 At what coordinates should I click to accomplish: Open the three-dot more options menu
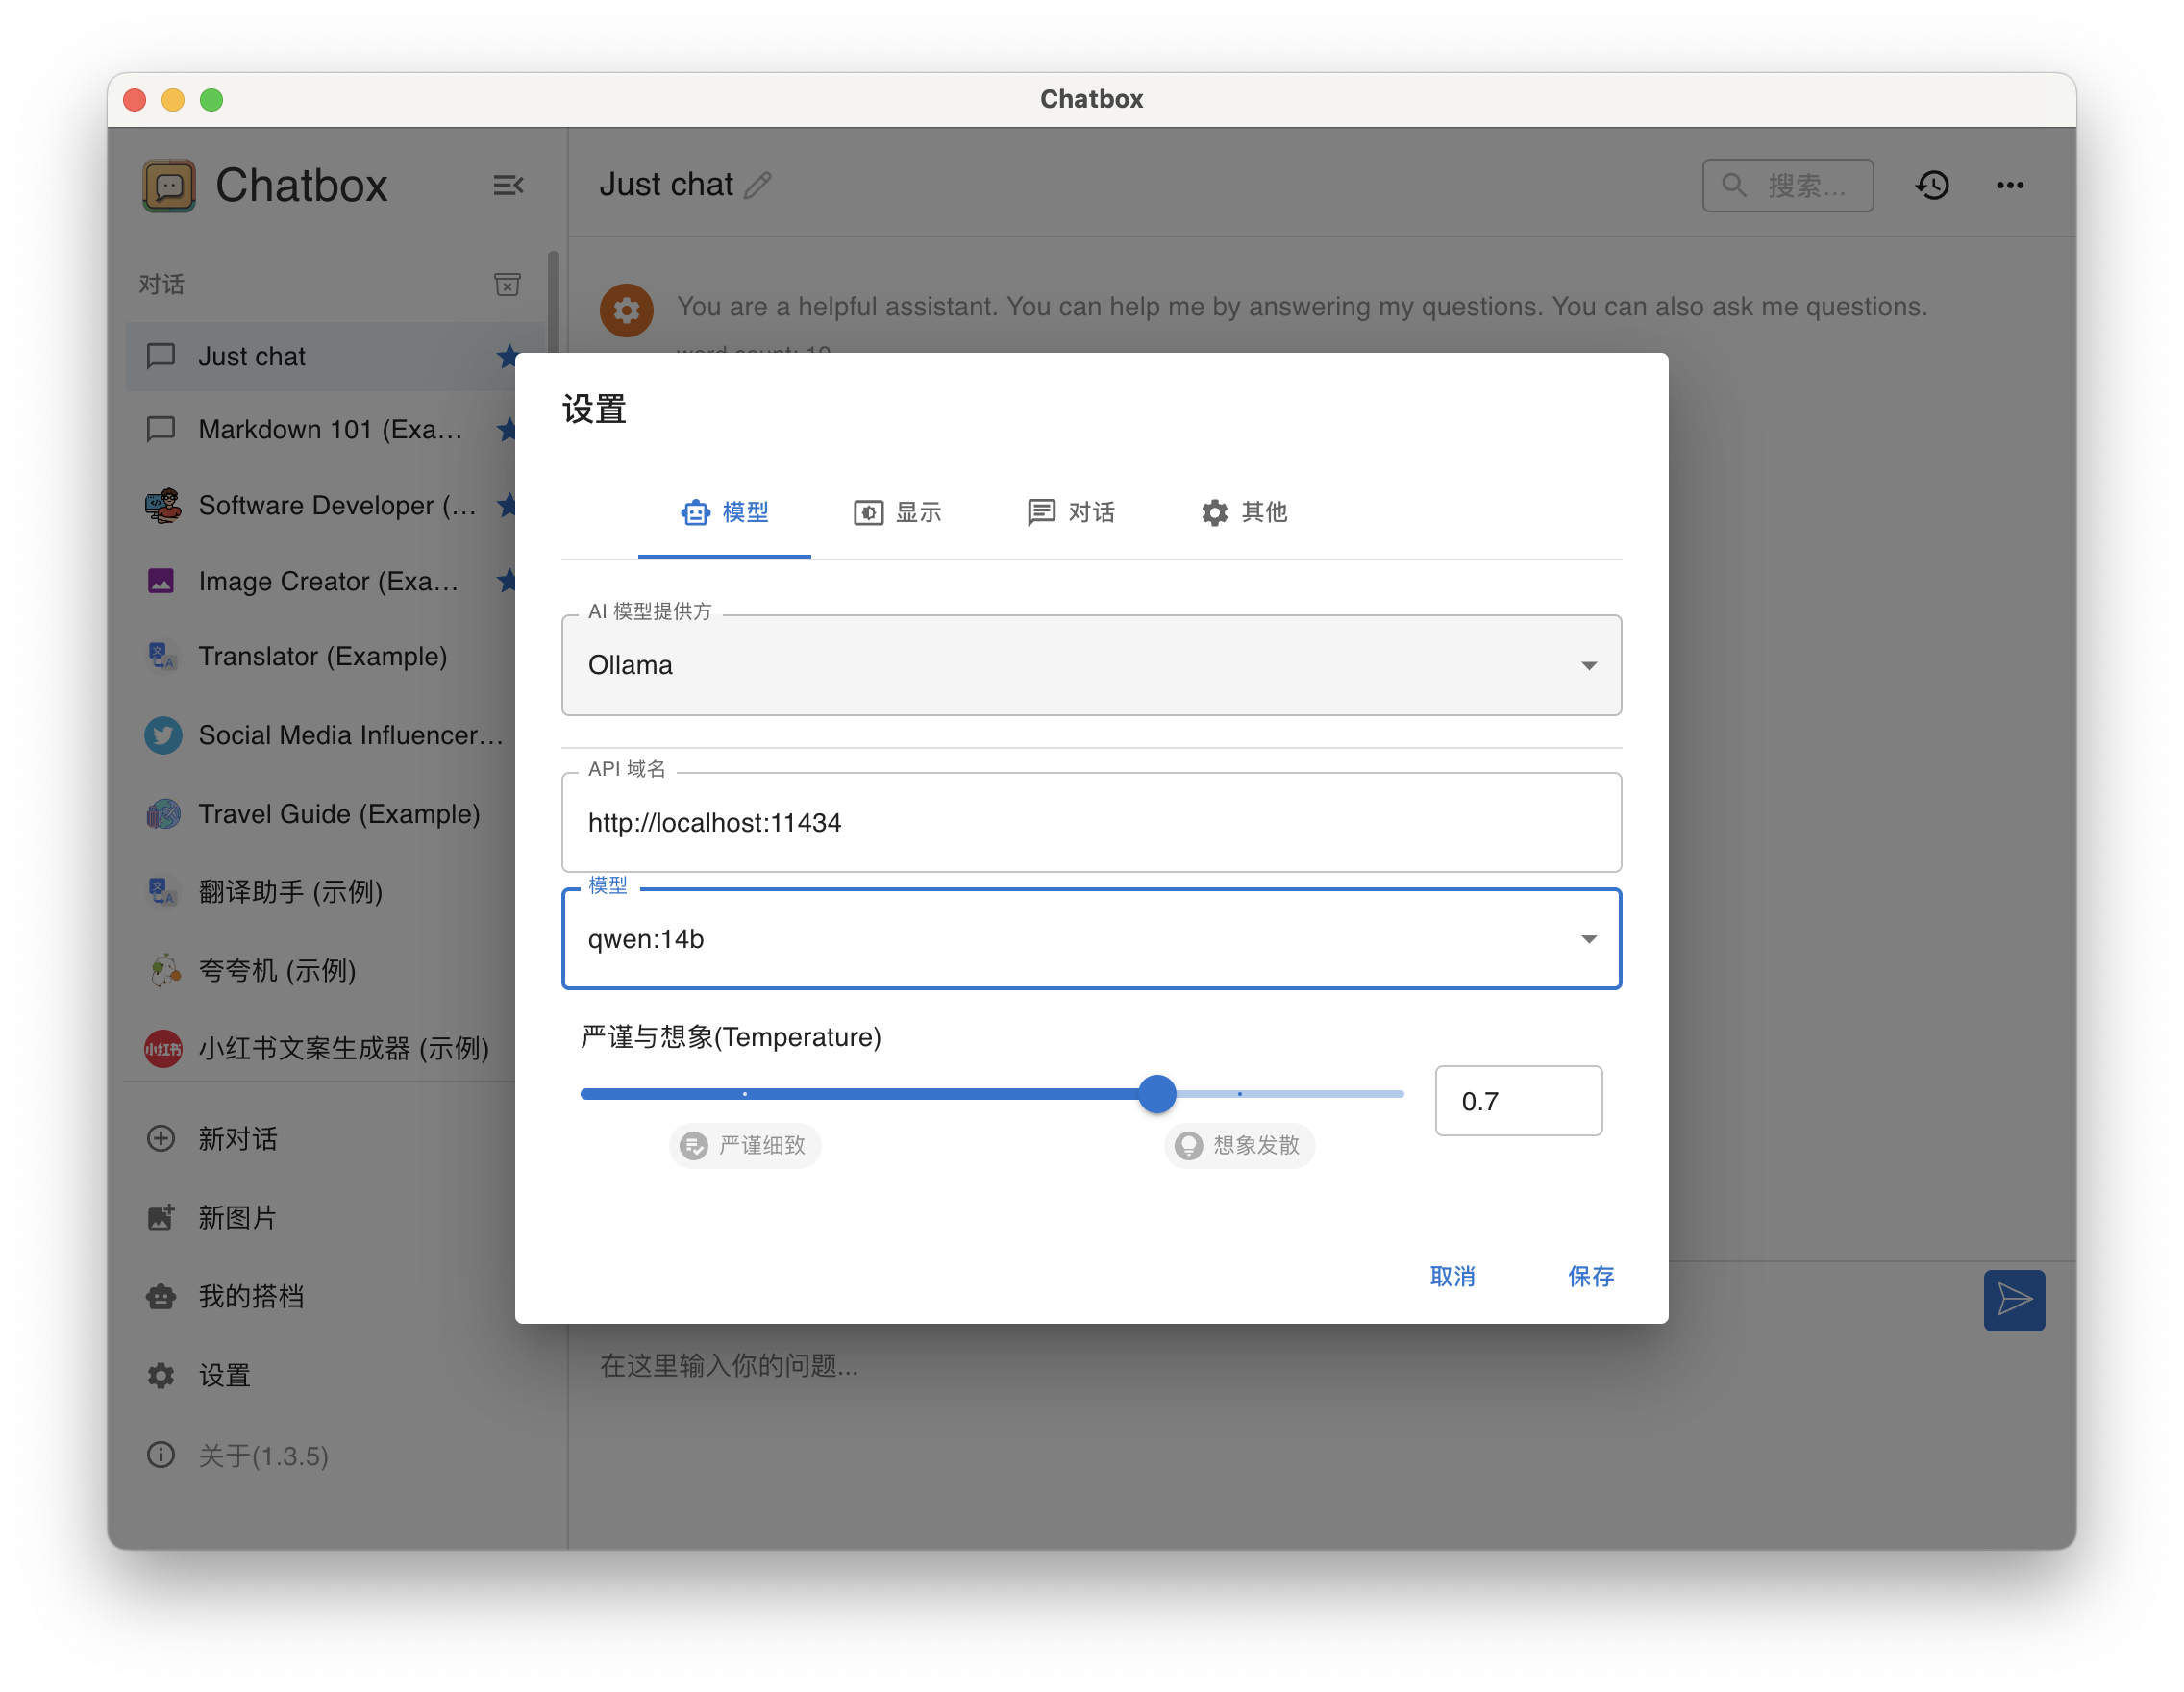tap(2010, 185)
